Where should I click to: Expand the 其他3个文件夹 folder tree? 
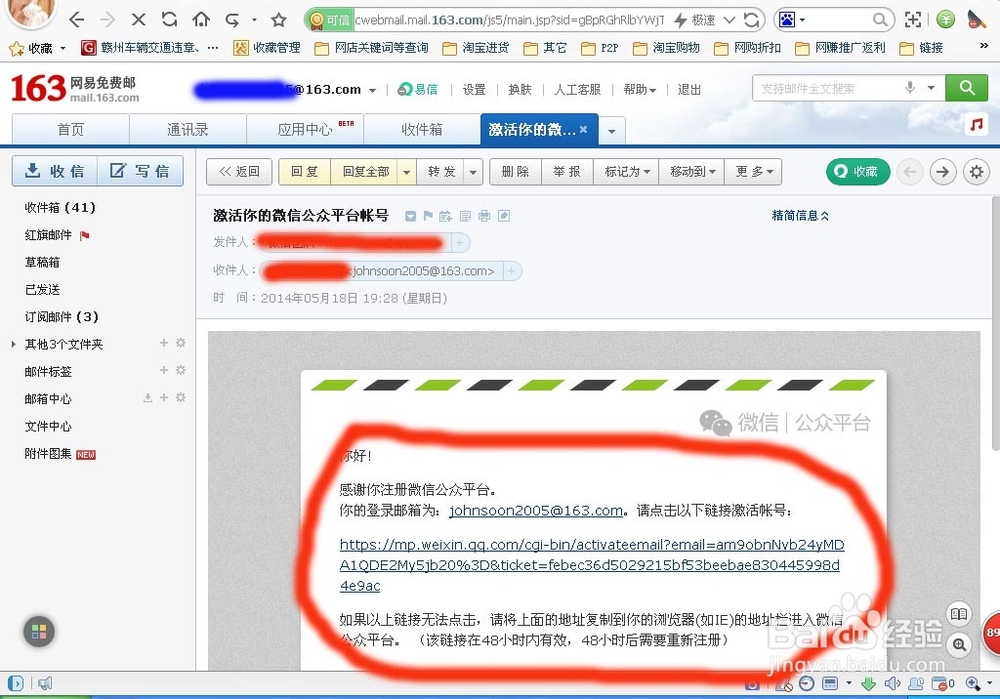pyautogui.click(x=13, y=344)
